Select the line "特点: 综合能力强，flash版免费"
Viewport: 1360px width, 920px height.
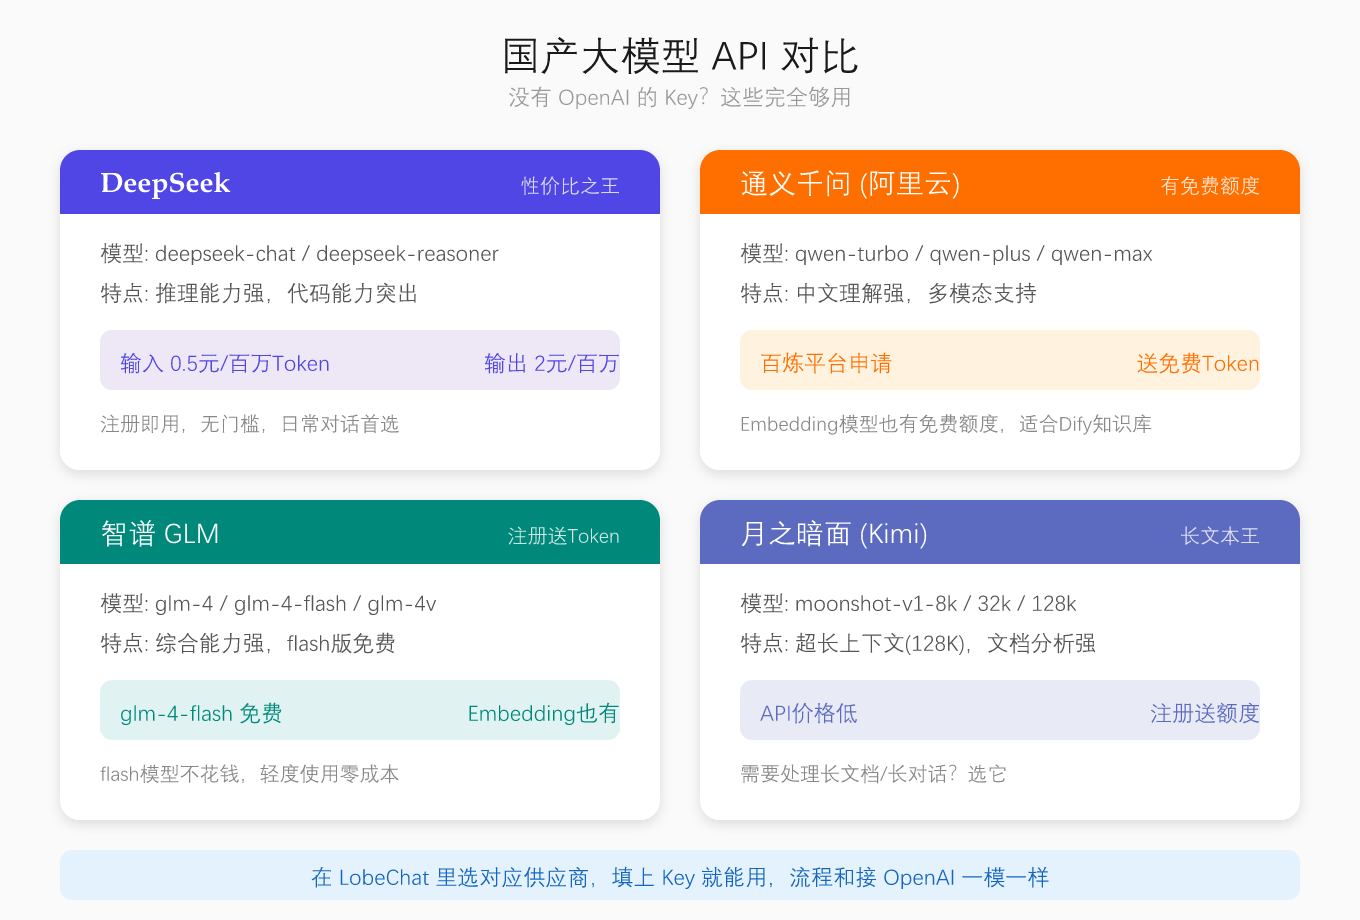point(248,643)
